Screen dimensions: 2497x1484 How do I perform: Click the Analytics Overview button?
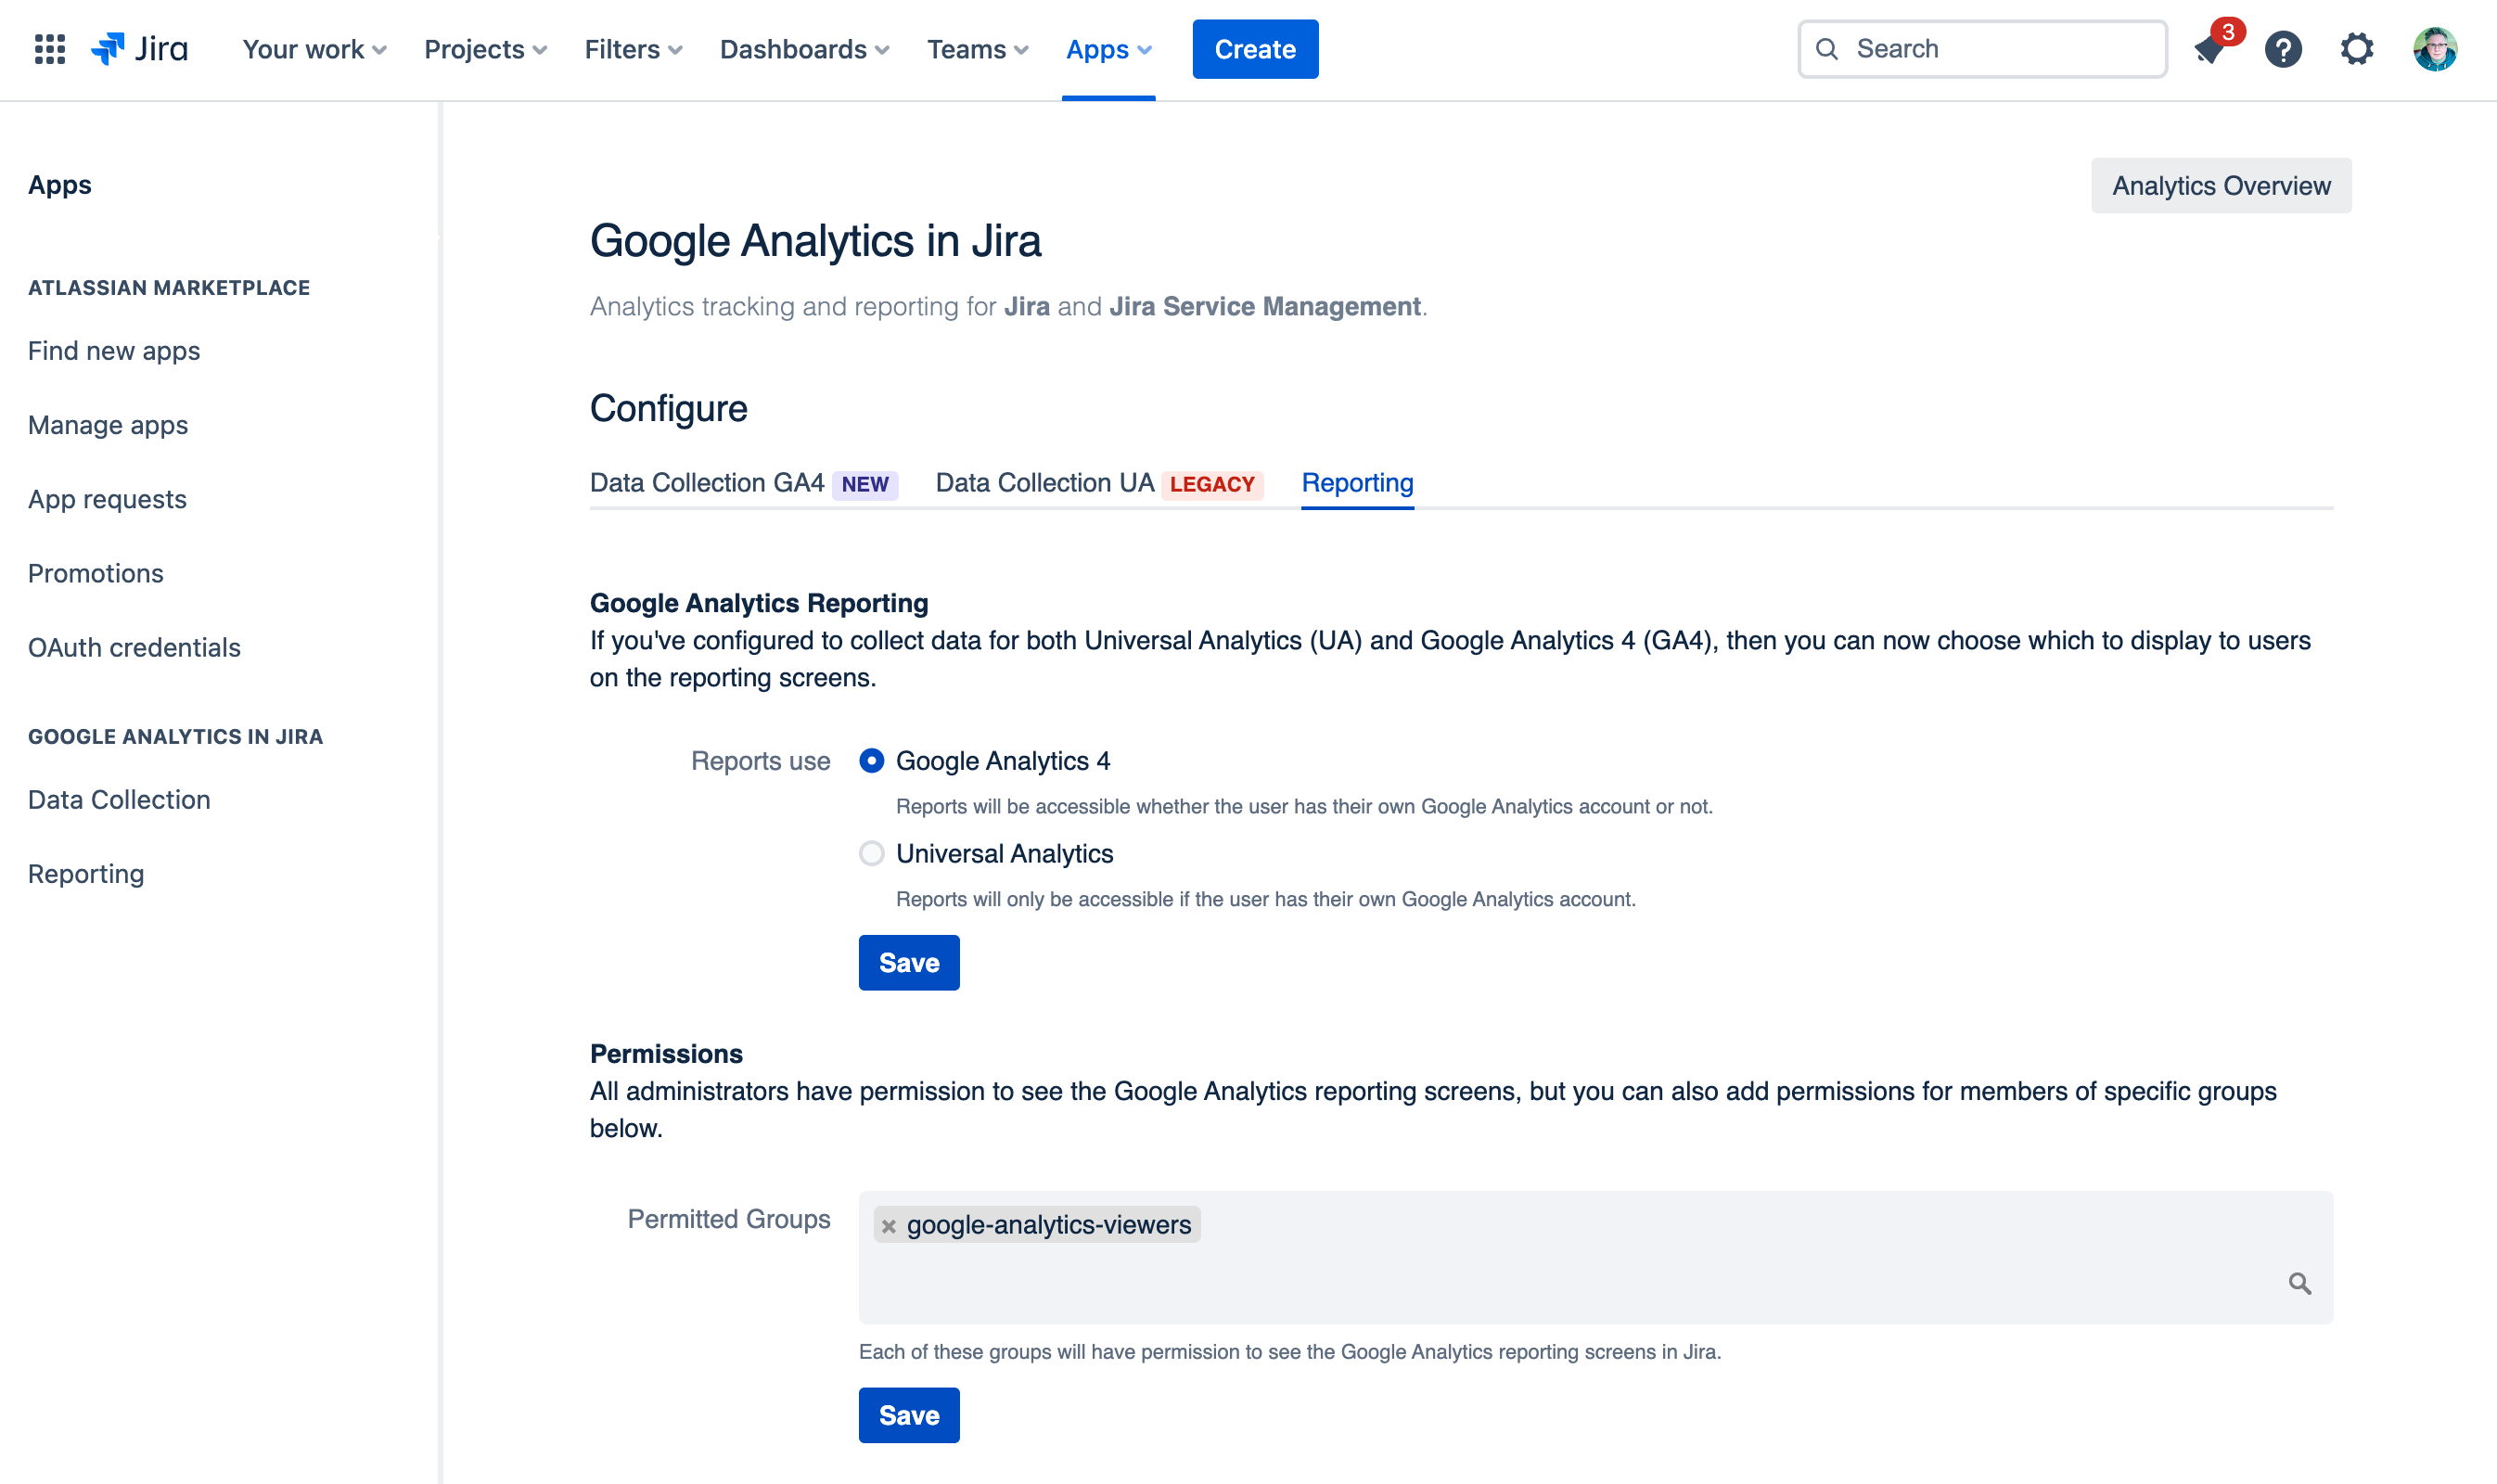(2220, 186)
